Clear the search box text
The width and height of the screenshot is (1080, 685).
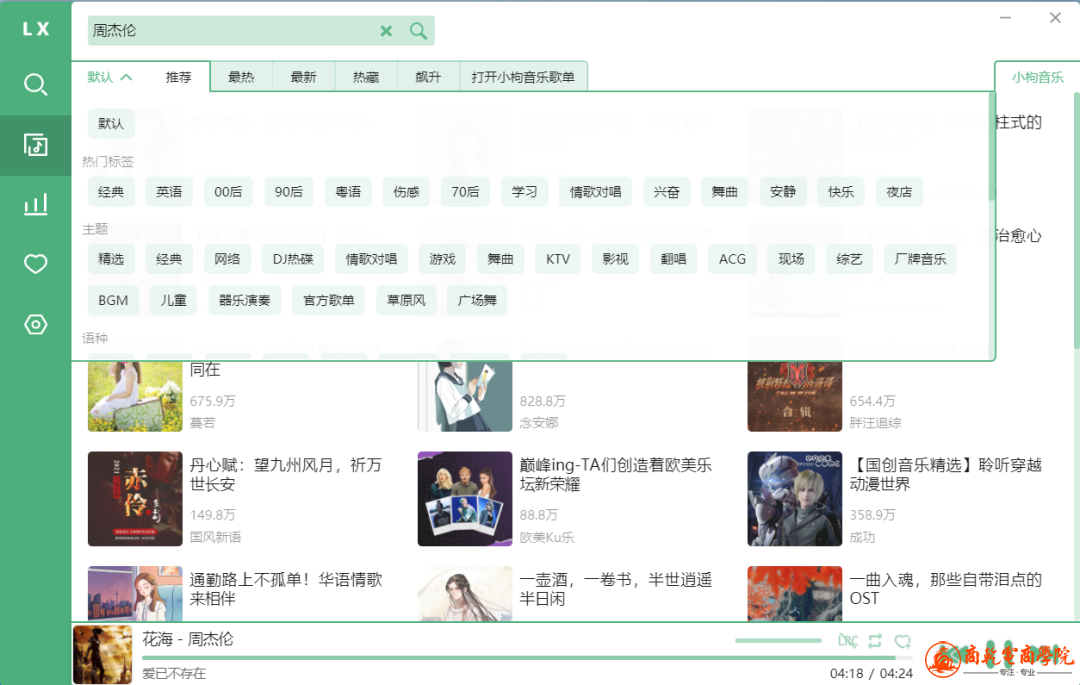pos(386,31)
